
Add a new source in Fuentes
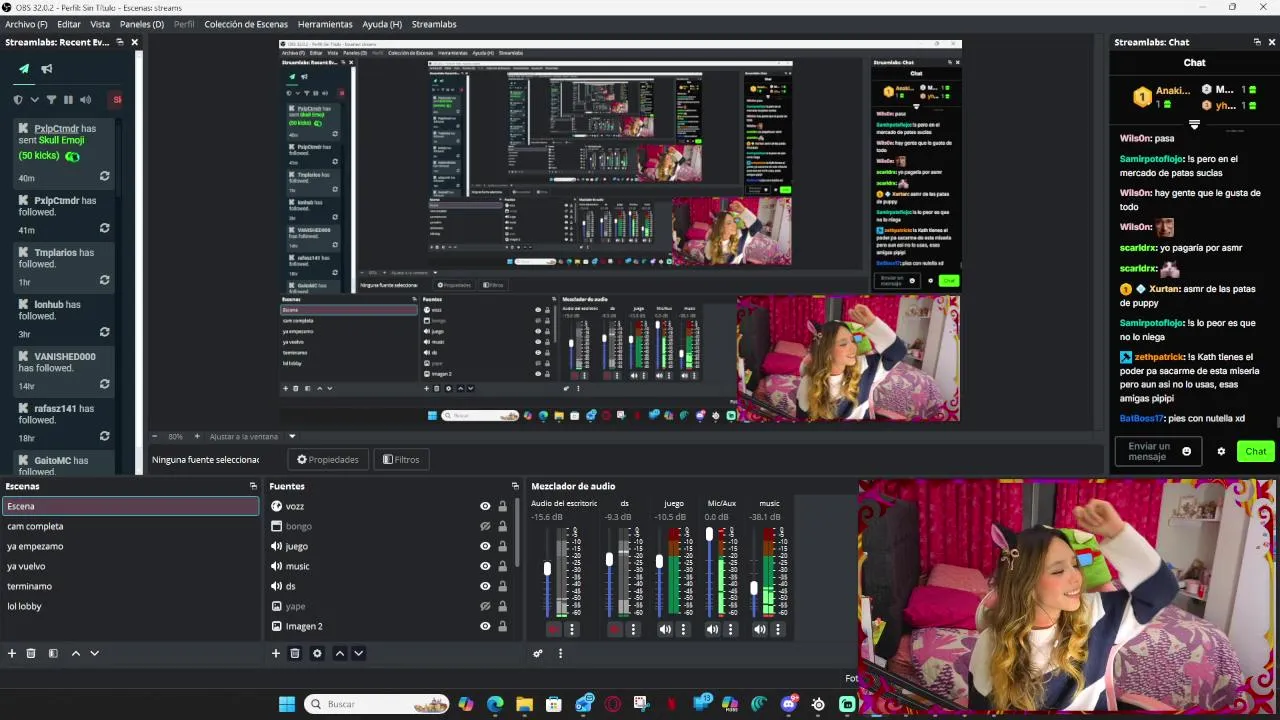click(x=276, y=653)
